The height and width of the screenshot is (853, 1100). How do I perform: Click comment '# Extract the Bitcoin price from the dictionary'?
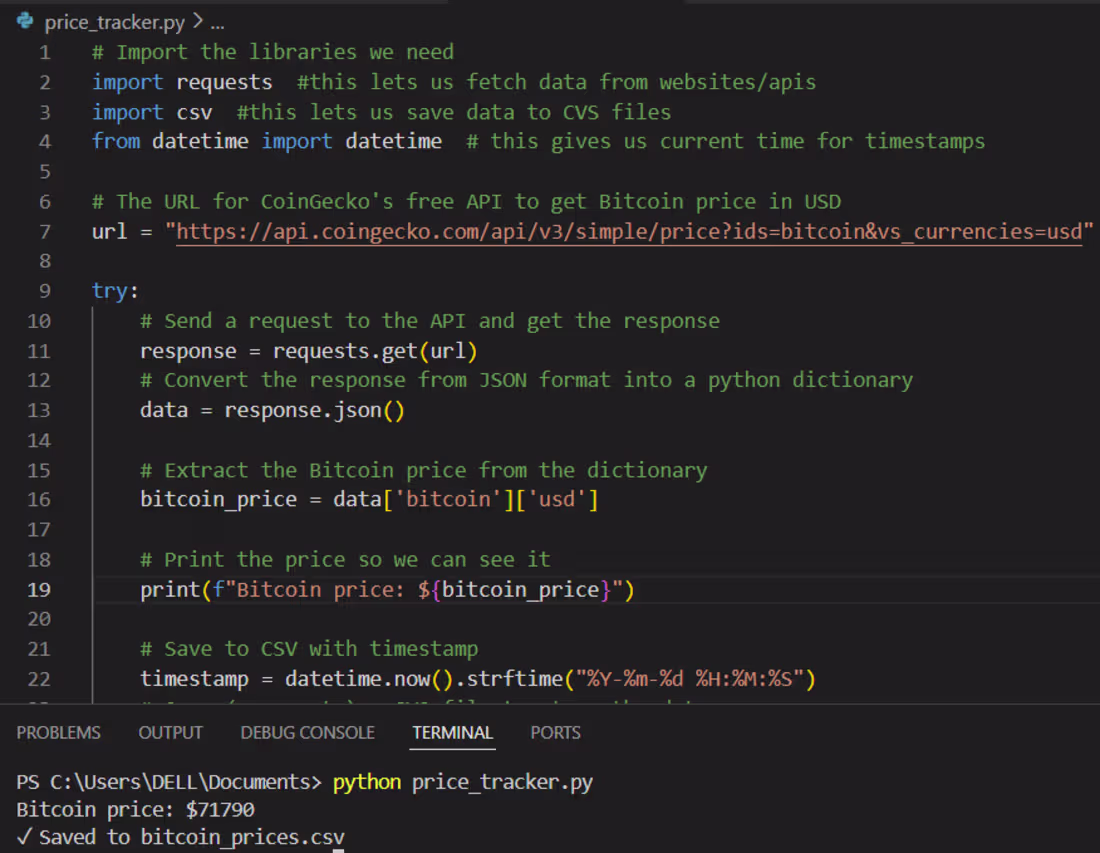click(x=424, y=470)
